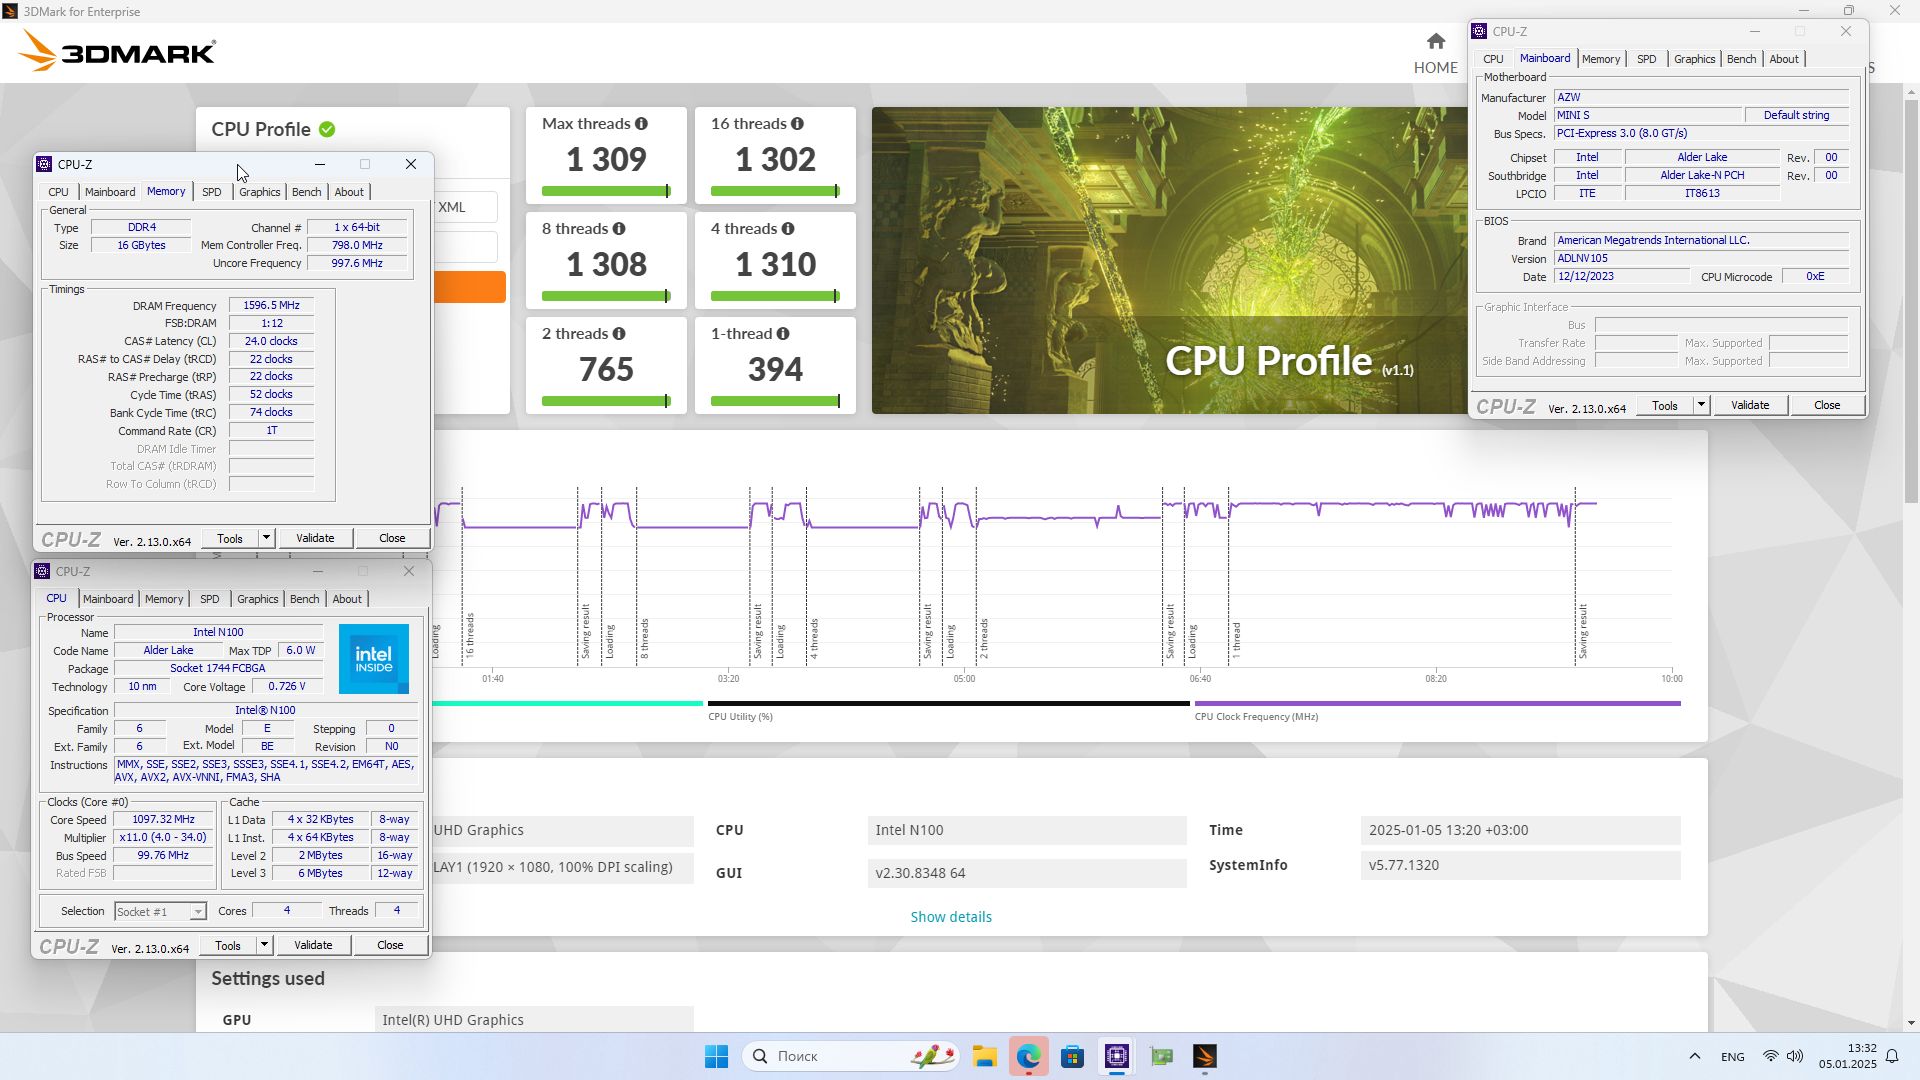
Task: Click the Windows search box
Action: tap(851, 1056)
